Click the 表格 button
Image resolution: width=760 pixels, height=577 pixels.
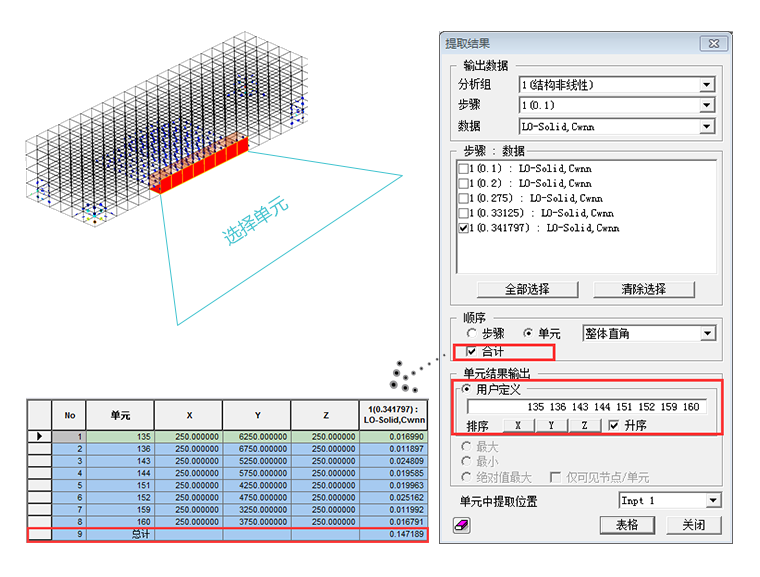coord(627,525)
